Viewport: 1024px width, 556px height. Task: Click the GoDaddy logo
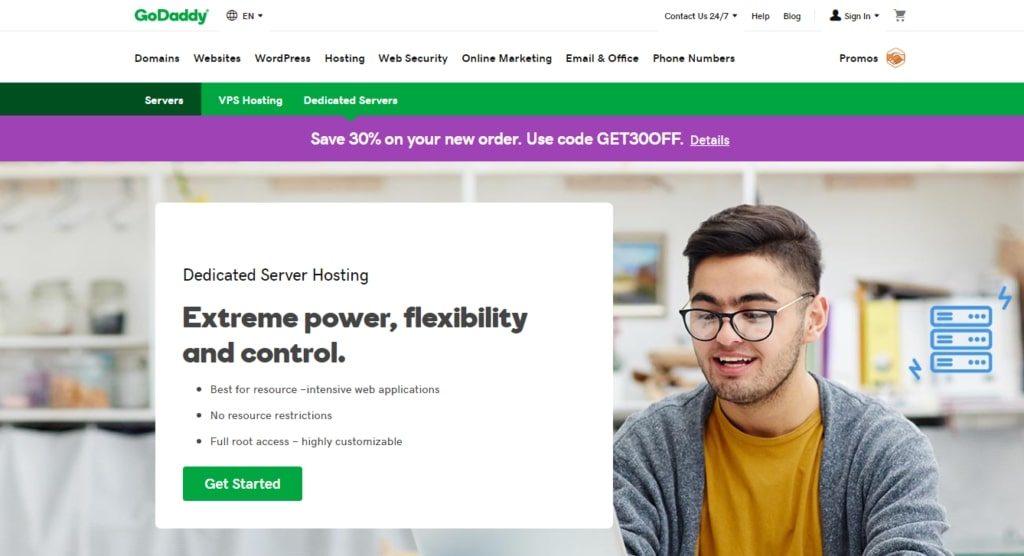(171, 16)
